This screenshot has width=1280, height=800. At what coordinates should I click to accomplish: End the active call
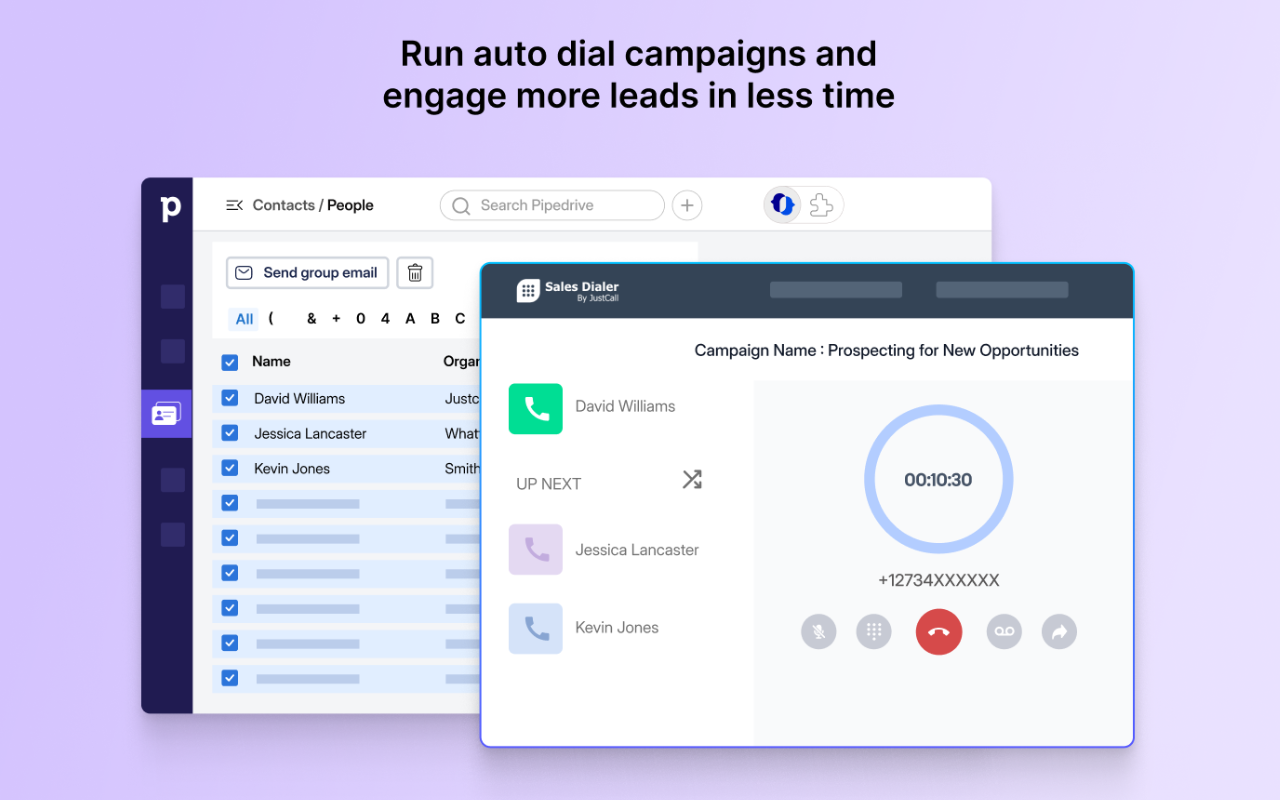click(x=939, y=631)
